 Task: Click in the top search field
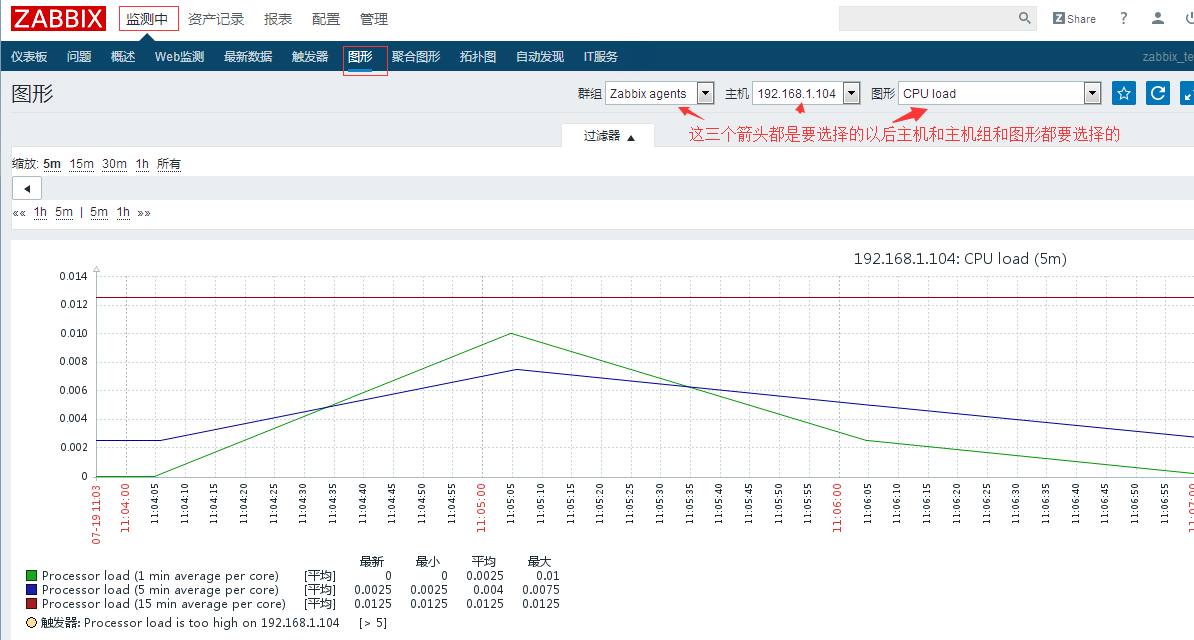click(x=925, y=18)
